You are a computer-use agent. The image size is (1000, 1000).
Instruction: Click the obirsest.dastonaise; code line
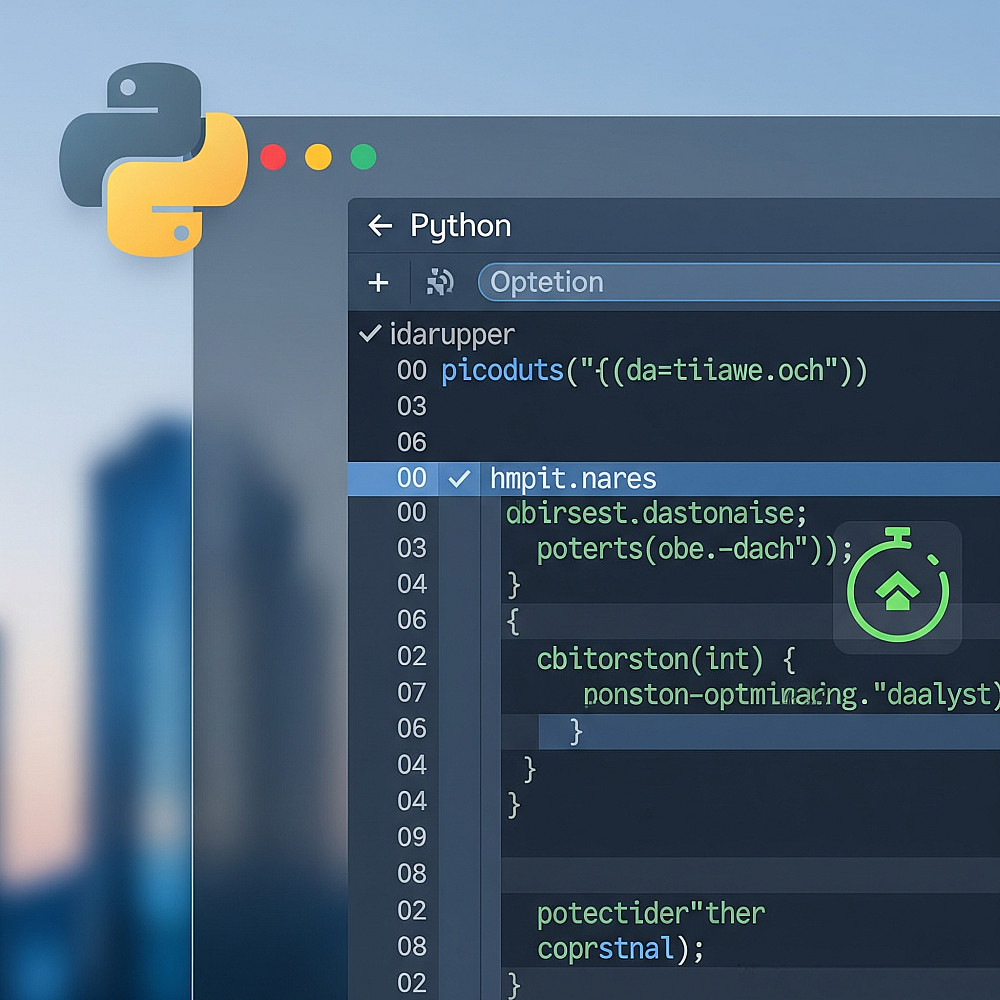pos(656,513)
